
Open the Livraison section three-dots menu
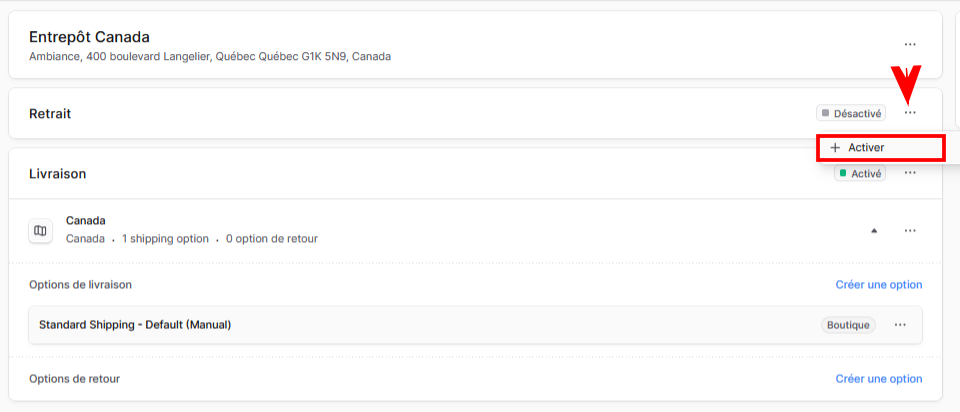click(x=910, y=173)
